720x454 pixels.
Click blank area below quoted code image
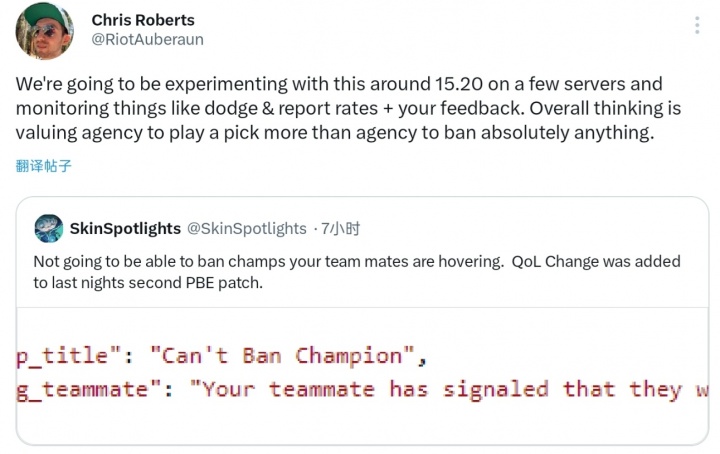coord(362,425)
